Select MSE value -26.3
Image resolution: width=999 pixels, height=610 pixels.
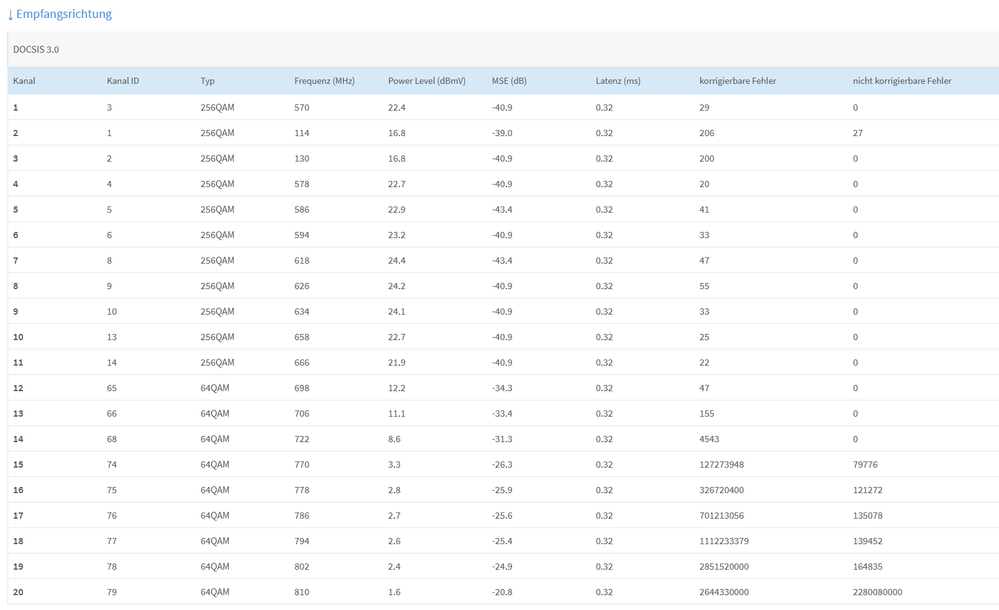click(x=502, y=465)
